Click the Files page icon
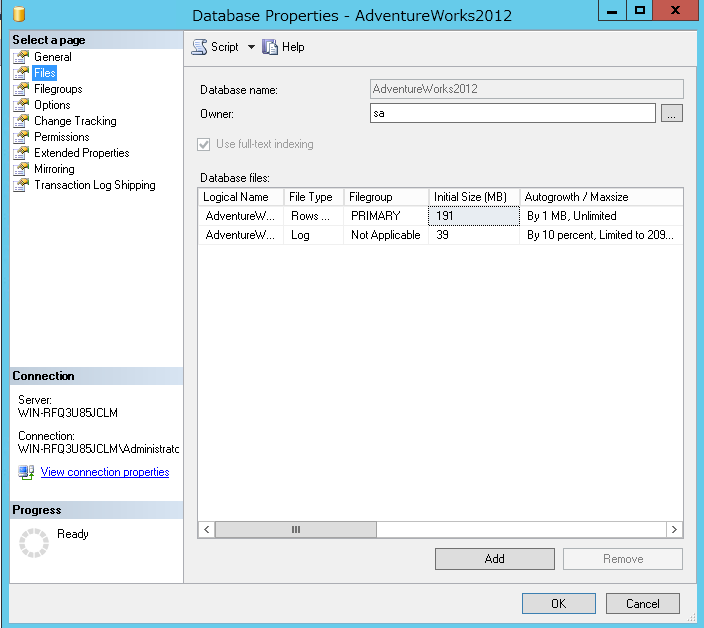This screenshot has height=628, width=704. [x=21, y=73]
